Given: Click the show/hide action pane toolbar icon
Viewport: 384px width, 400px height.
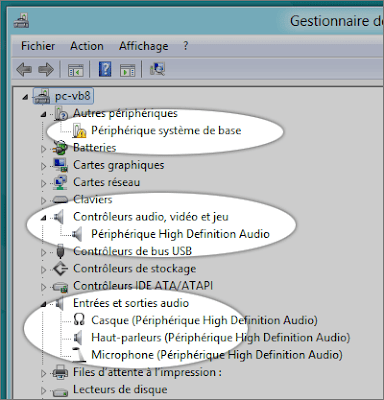Looking at the screenshot, I should click(128, 70).
